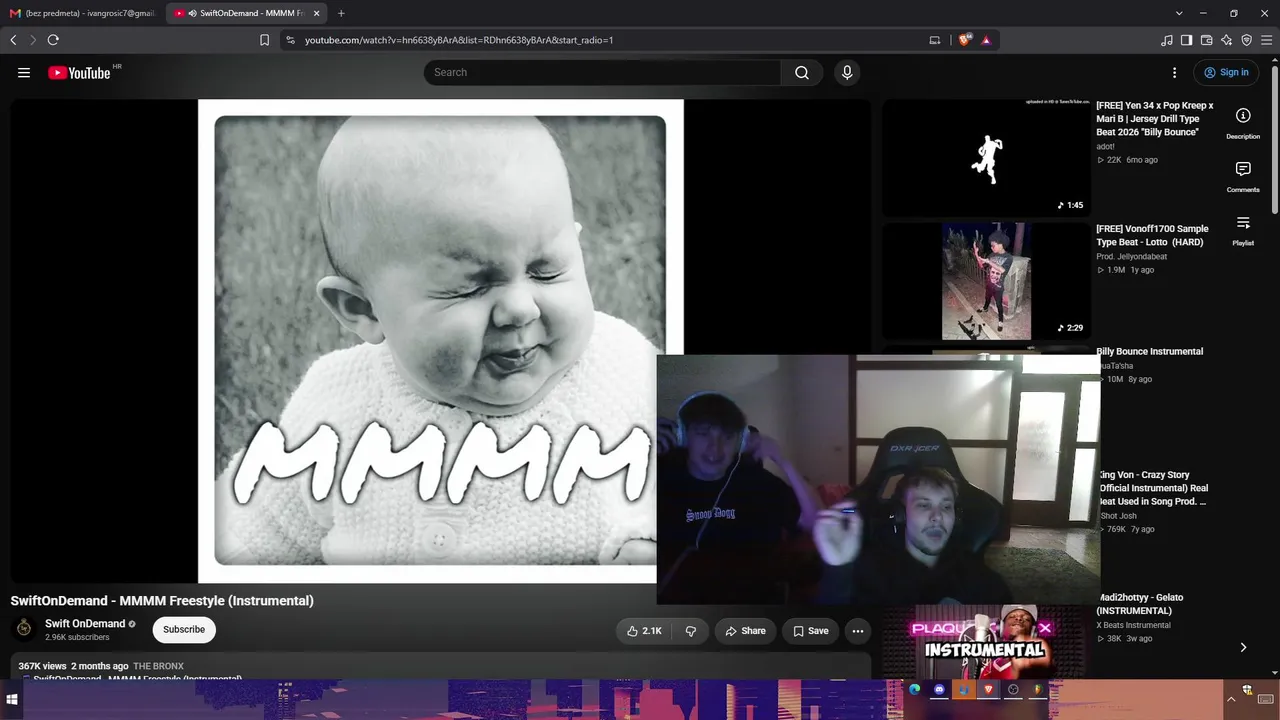1280x720 pixels.
Task: Switch to the Gmail tab
Action: [x=83, y=13]
